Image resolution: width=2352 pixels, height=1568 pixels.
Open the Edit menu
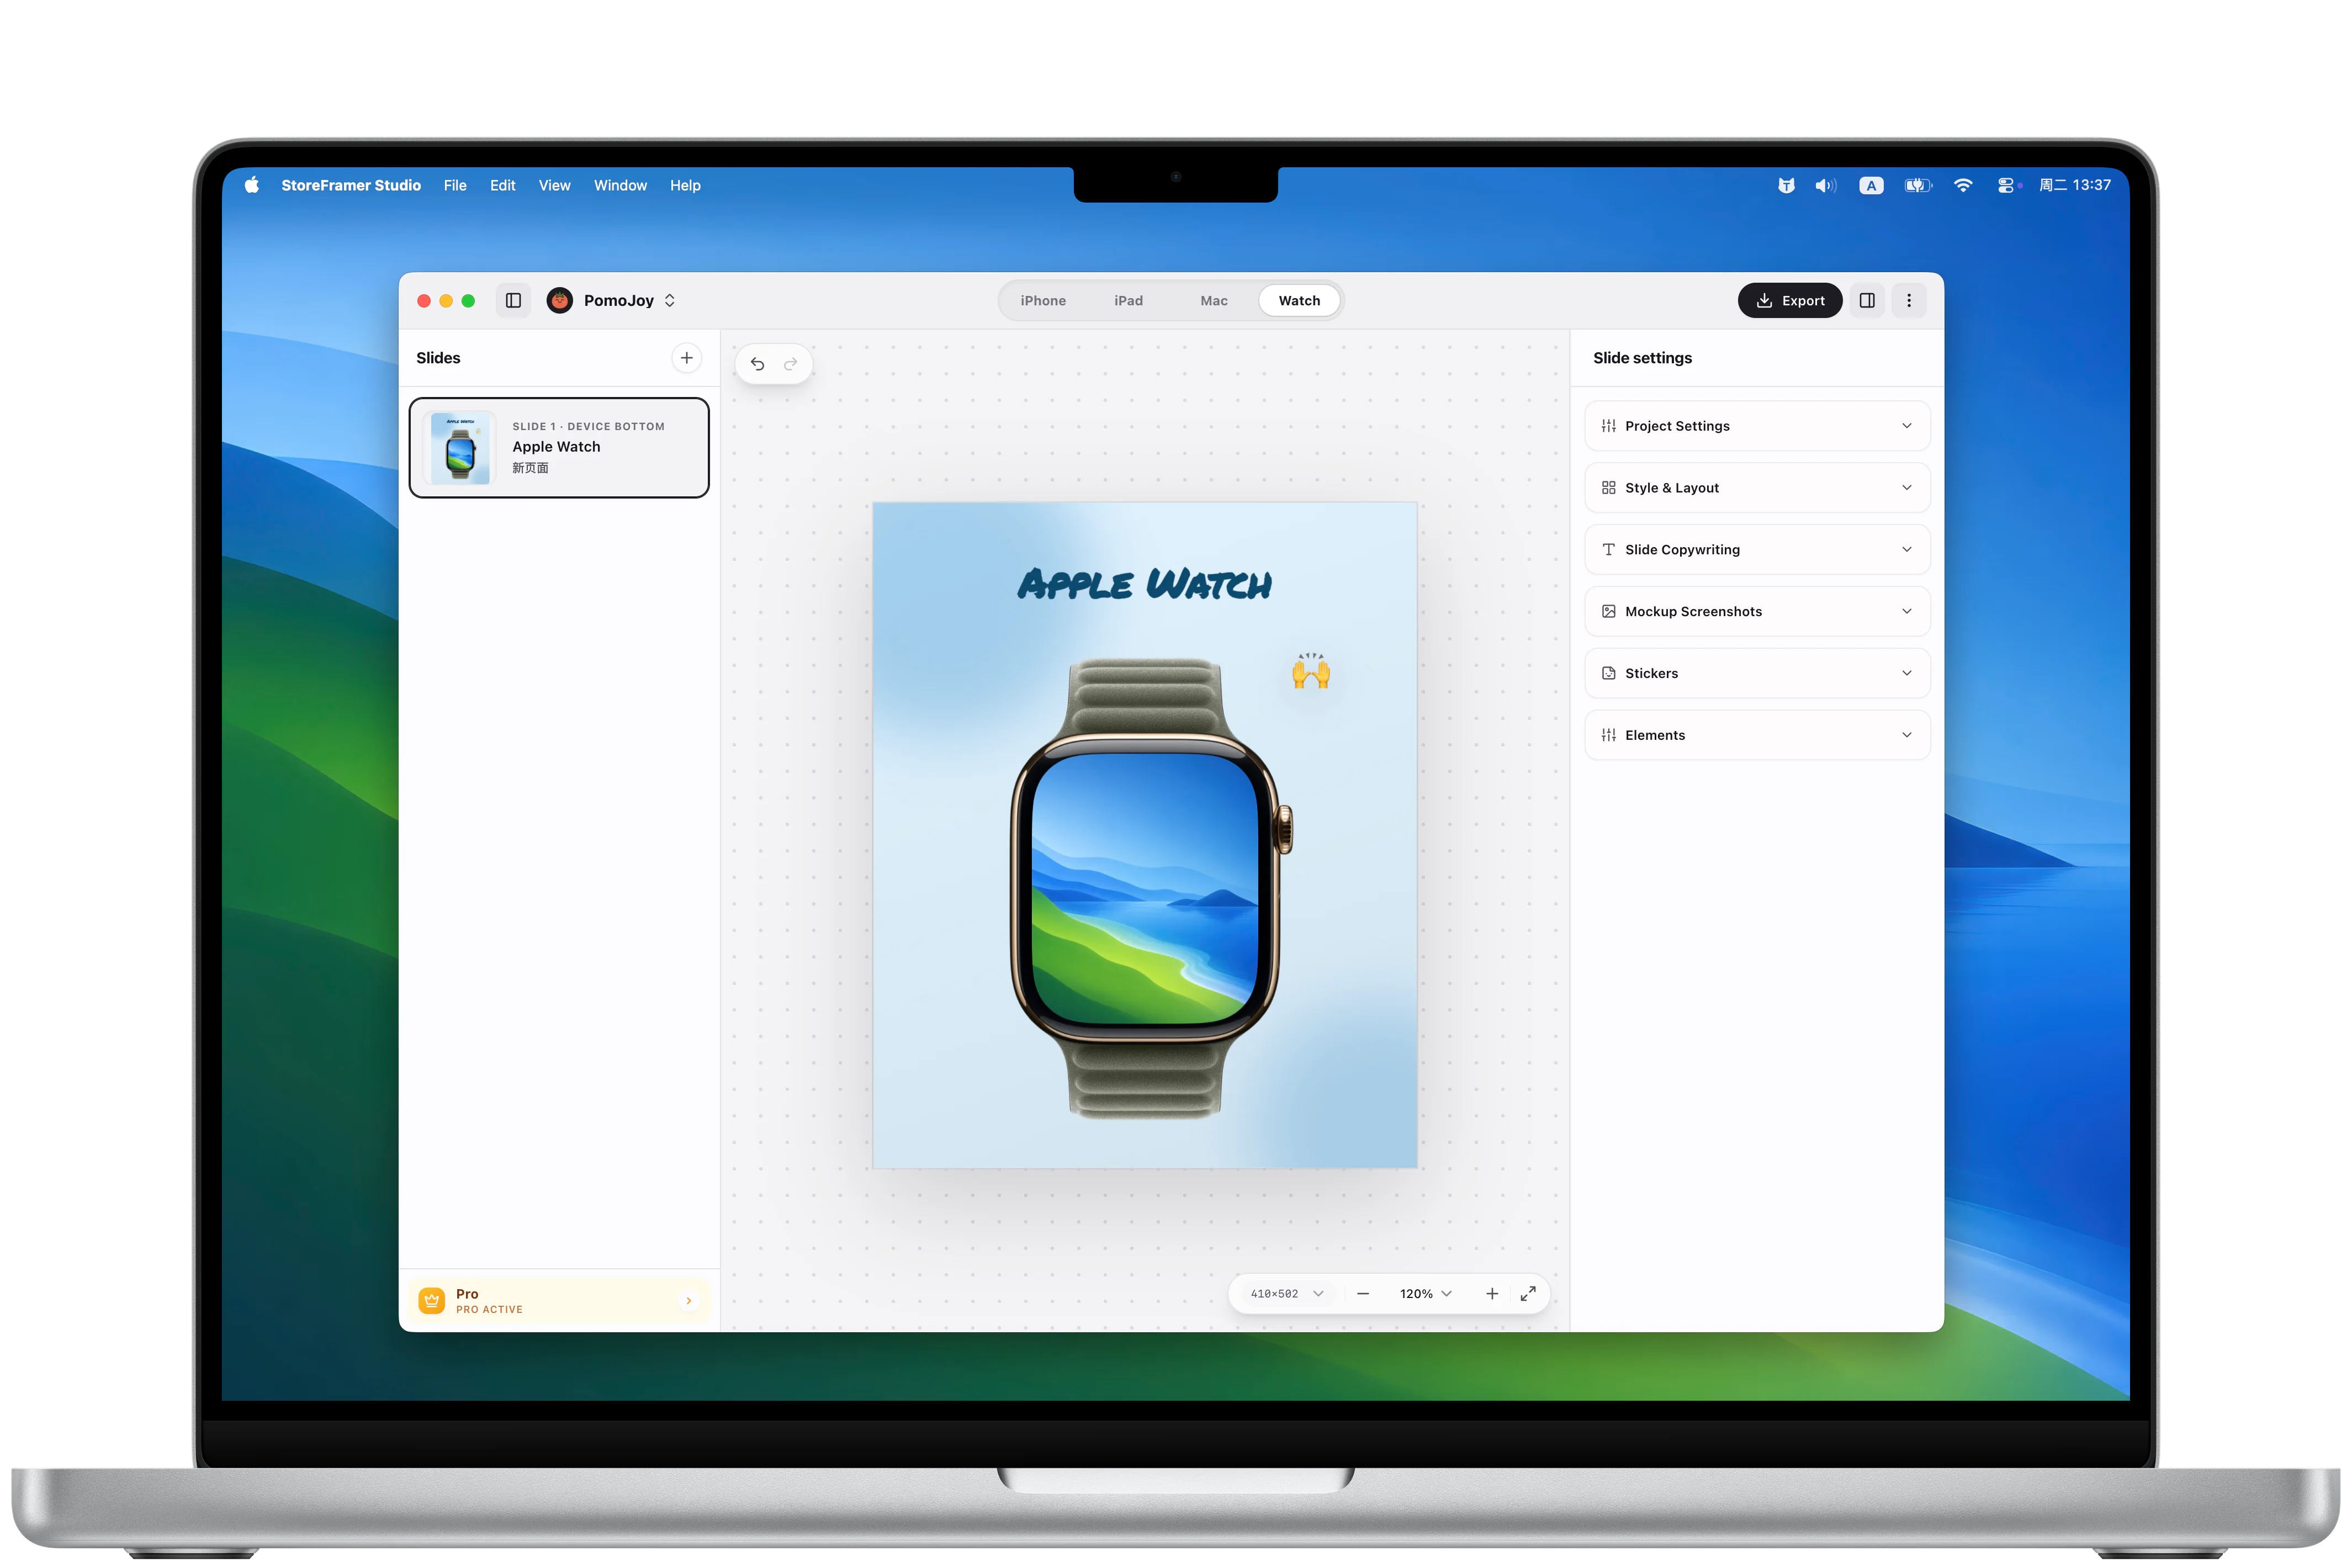pos(502,185)
